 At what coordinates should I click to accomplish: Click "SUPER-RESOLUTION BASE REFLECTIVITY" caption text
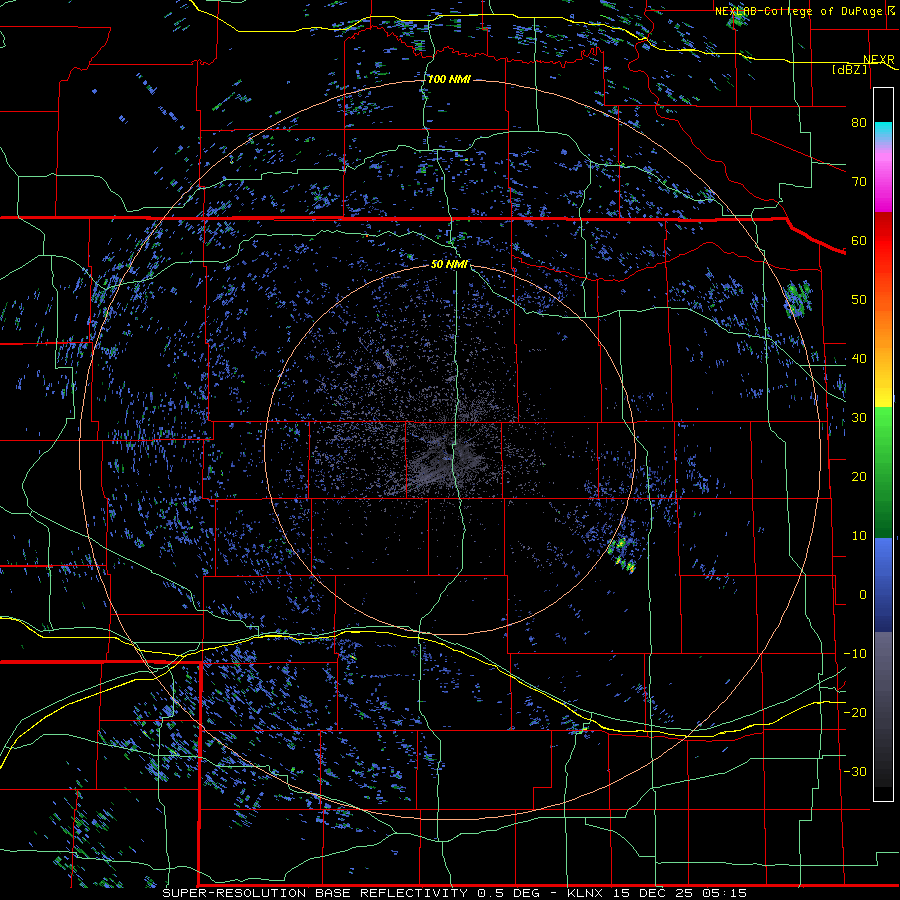tap(315, 893)
